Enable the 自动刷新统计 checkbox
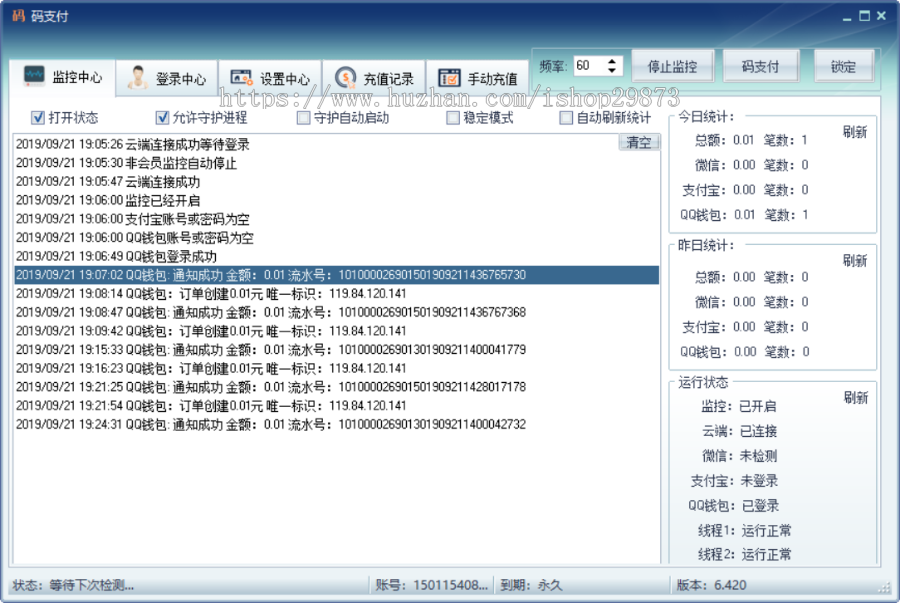900x603 pixels. coord(566,118)
